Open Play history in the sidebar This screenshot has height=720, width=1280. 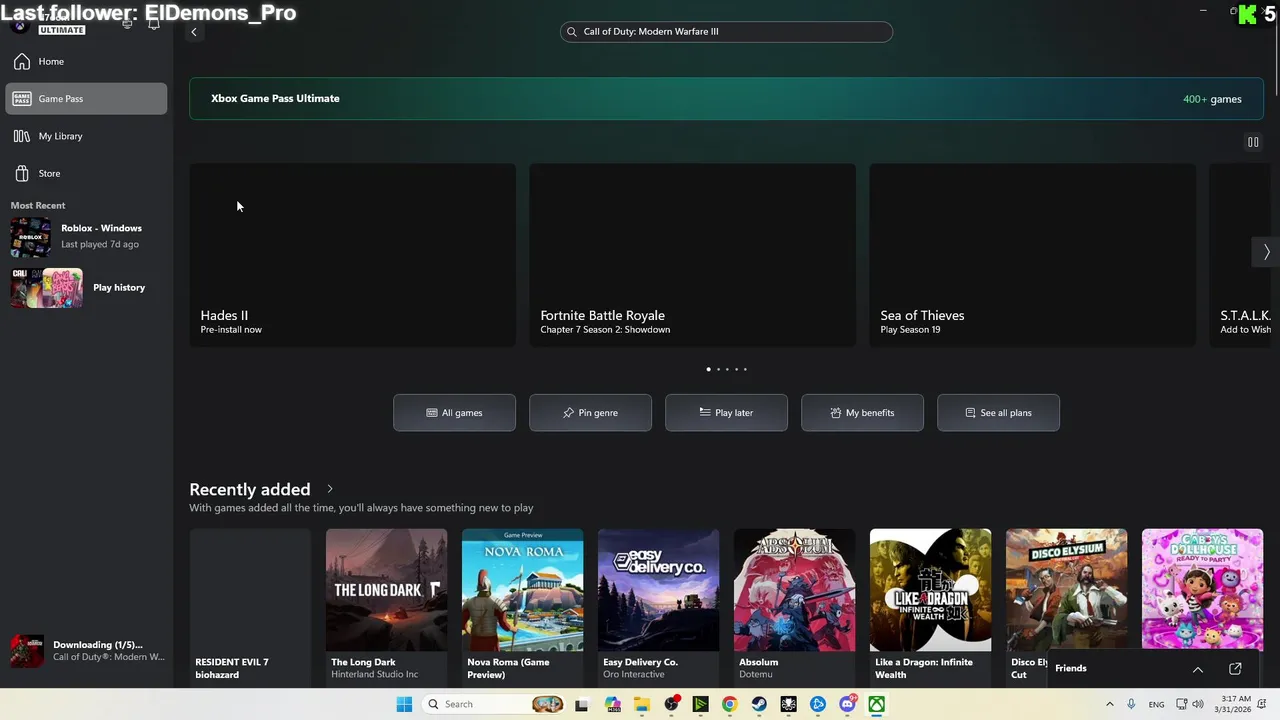pyautogui.click(x=87, y=288)
